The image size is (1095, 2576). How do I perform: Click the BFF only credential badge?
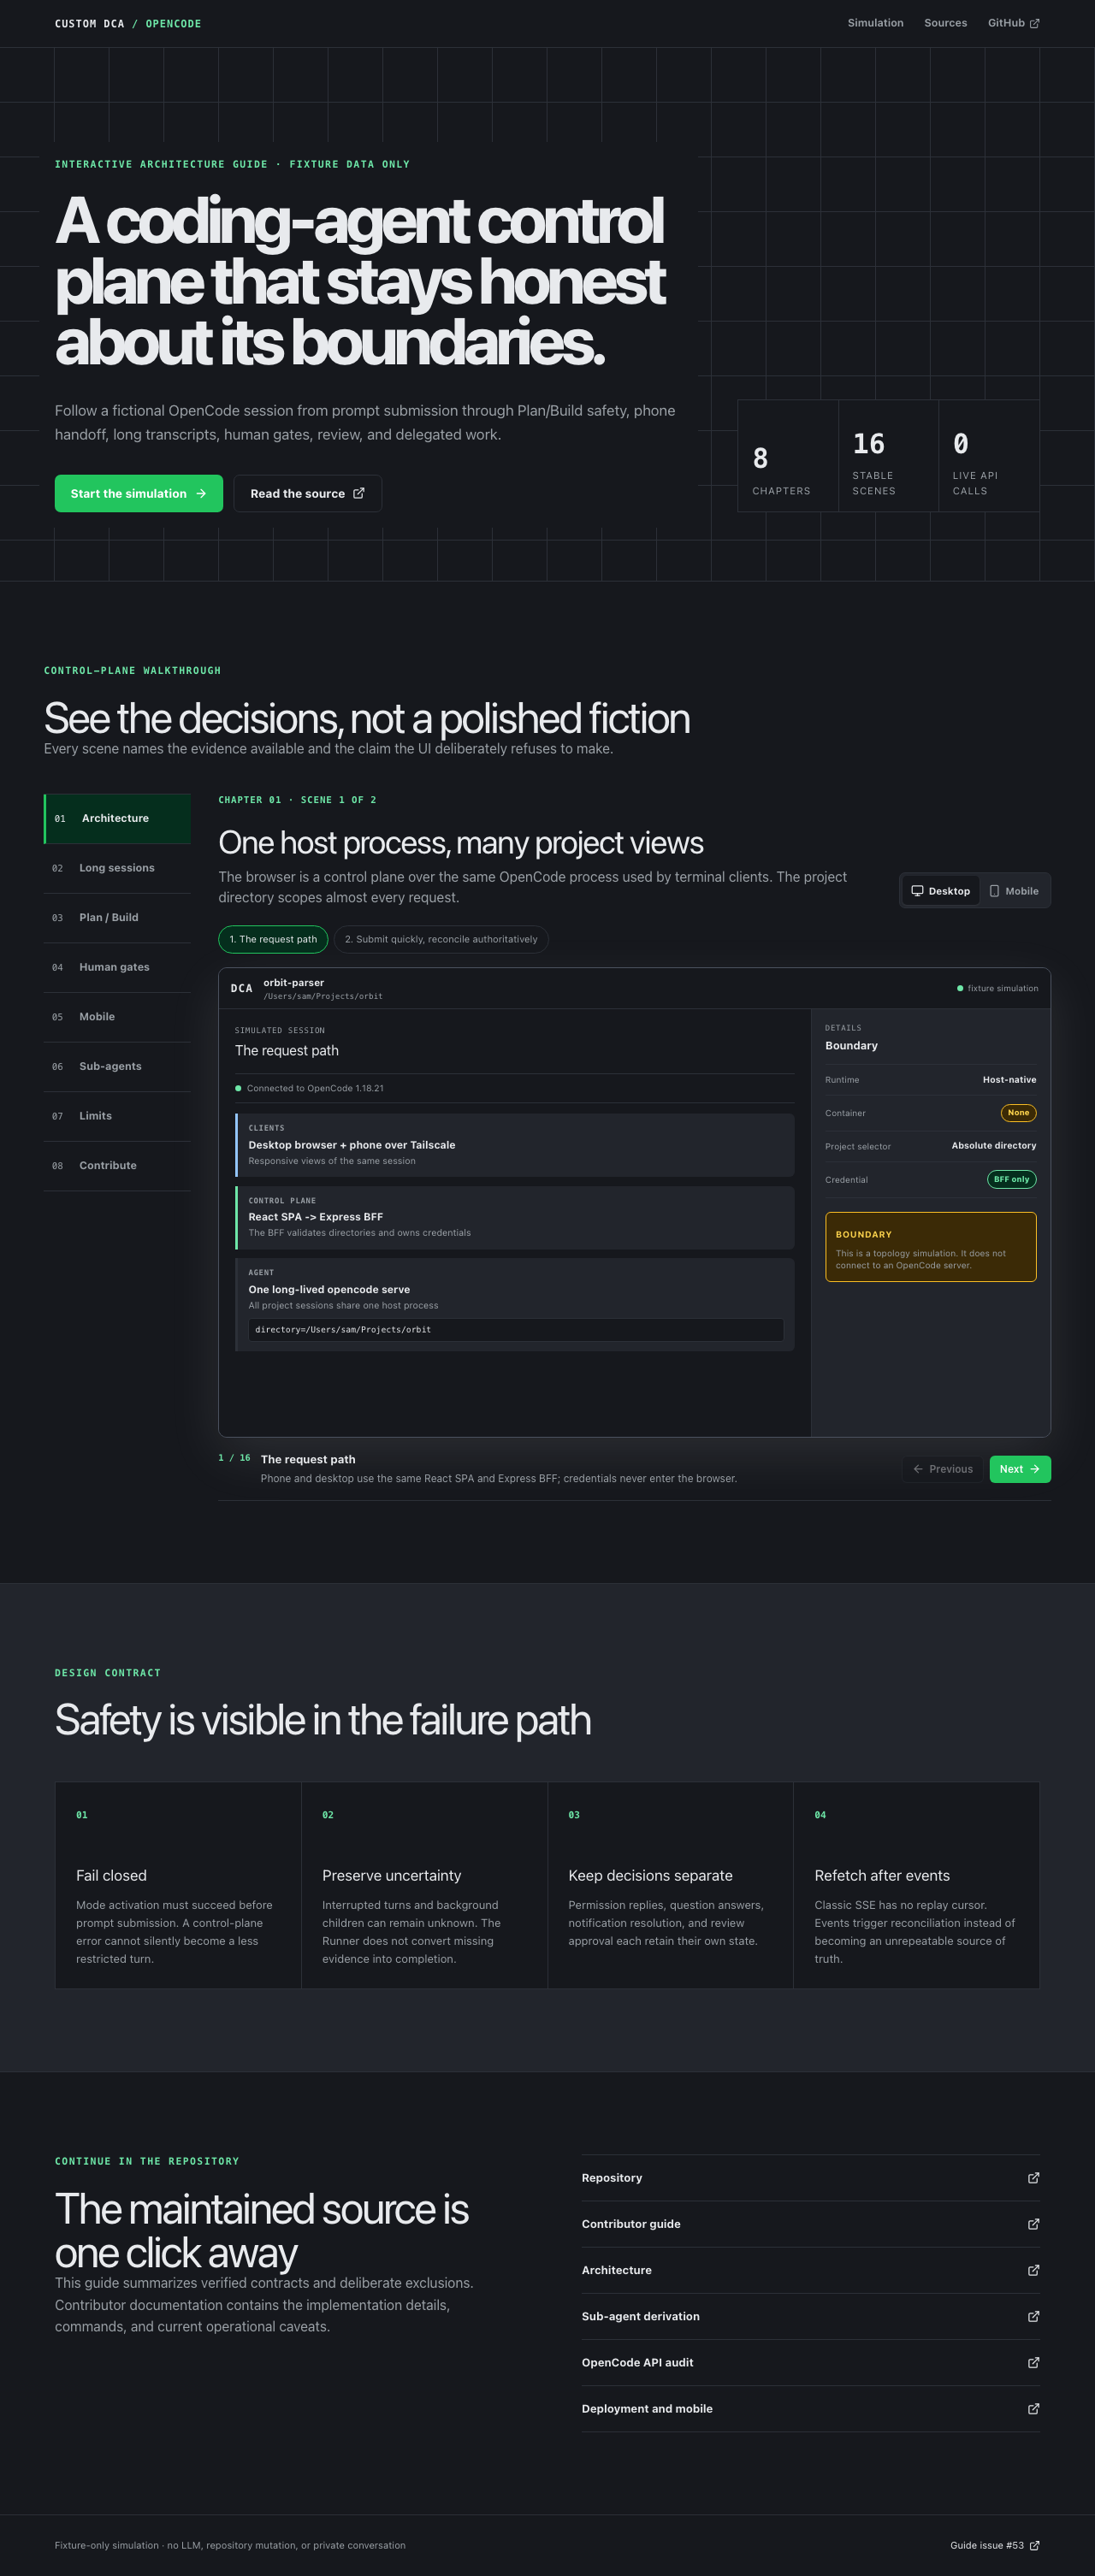tap(1011, 1179)
